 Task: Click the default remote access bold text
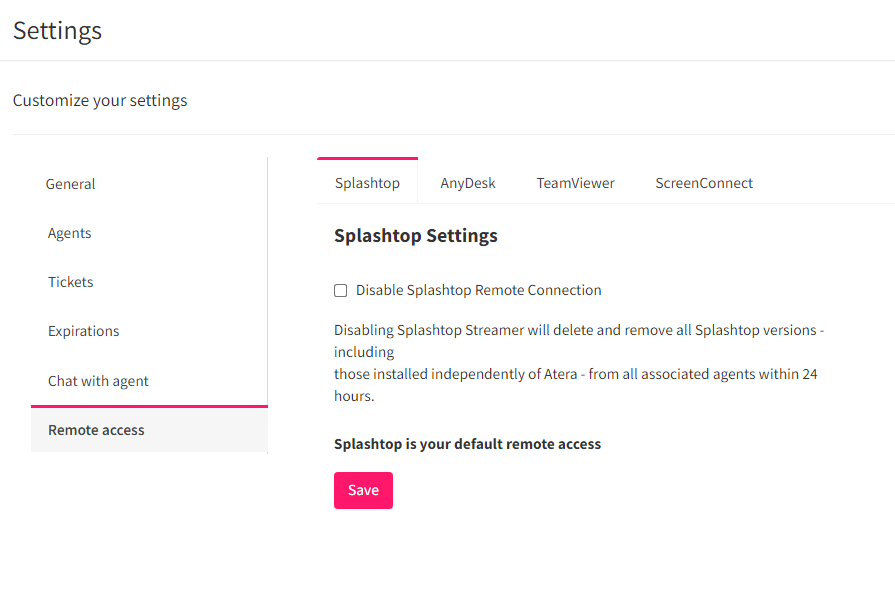point(467,443)
